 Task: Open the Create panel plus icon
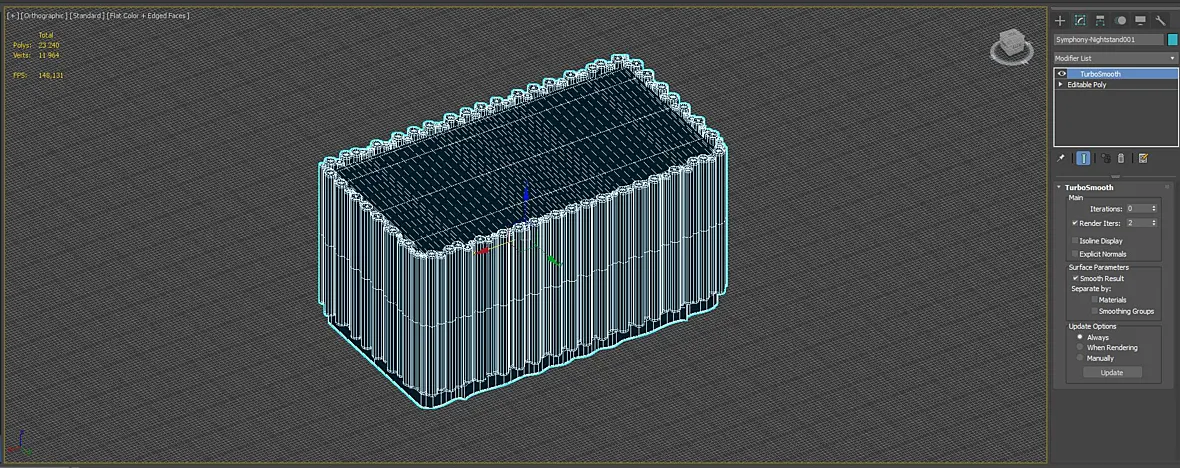[1060, 21]
